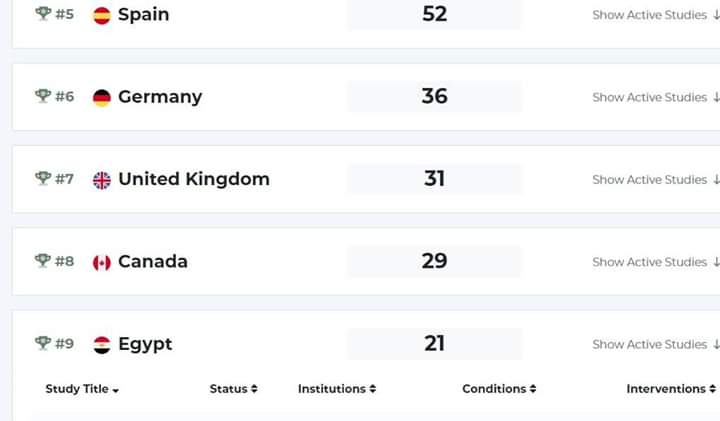The width and height of the screenshot is (720, 421).
Task: Sort table by Conditions column
Action: (x=499, y=389)
